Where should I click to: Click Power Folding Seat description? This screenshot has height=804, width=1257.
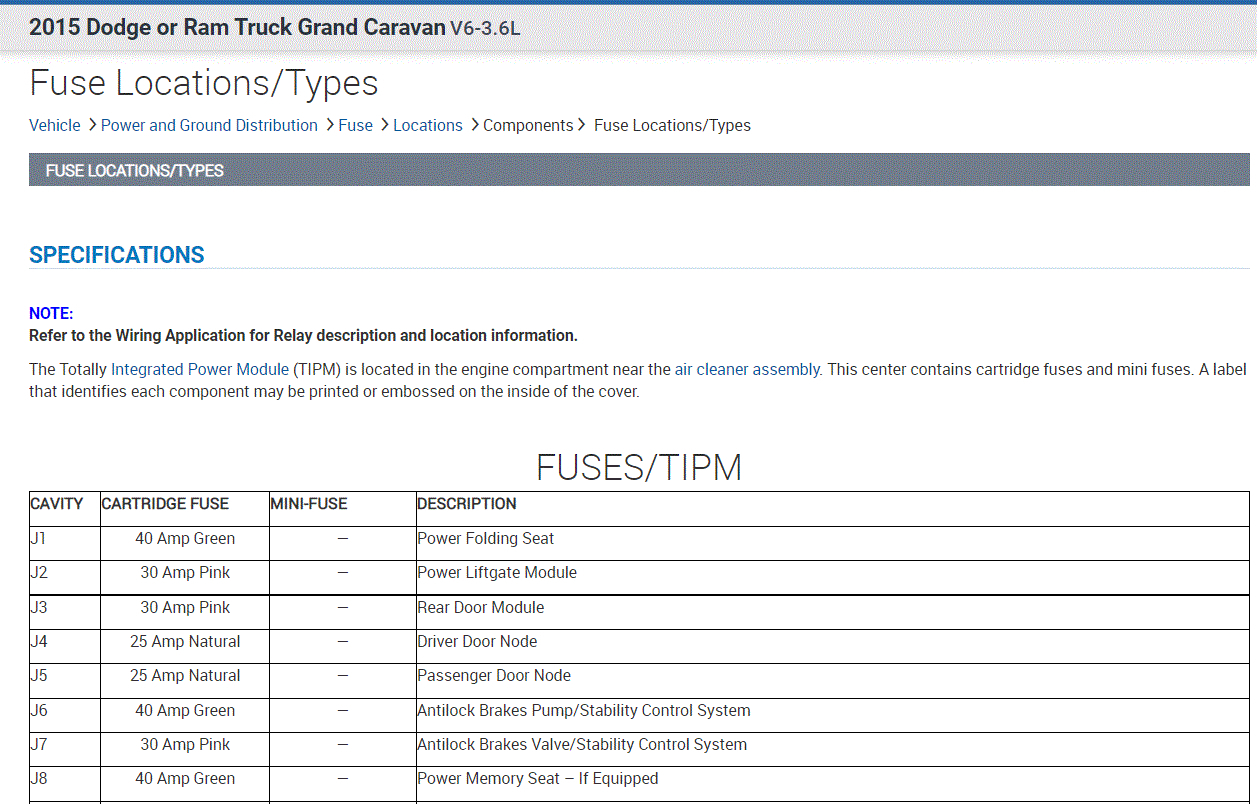486,539
